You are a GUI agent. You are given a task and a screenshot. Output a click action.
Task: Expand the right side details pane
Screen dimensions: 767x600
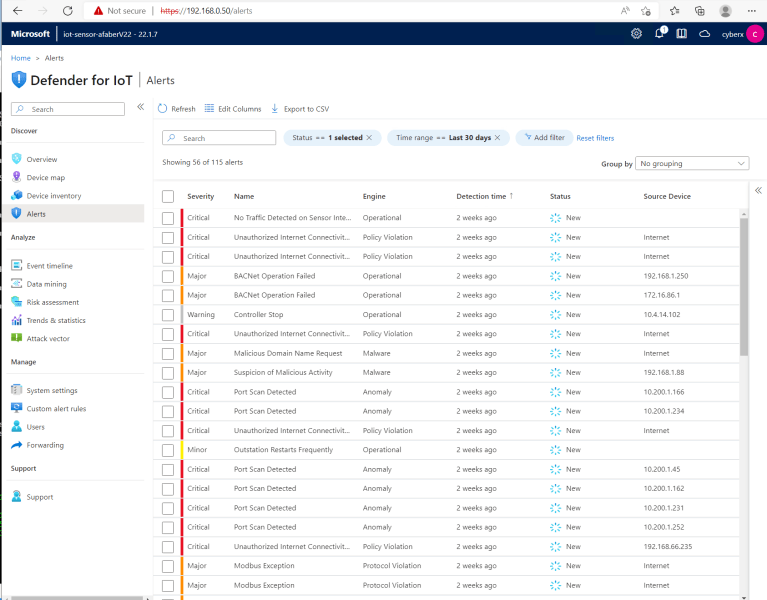click(758, 190)
